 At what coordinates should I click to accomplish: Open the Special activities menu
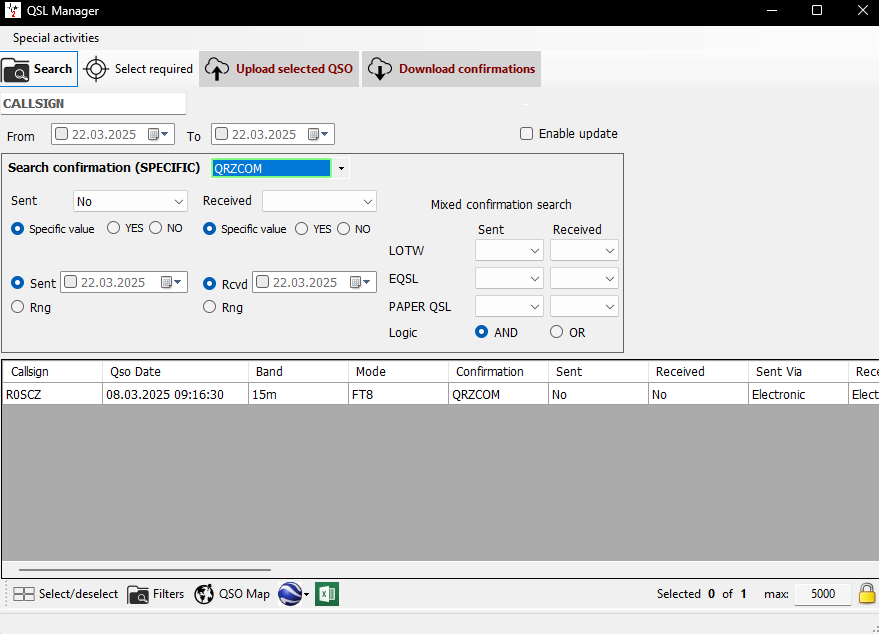pos(56,38)
